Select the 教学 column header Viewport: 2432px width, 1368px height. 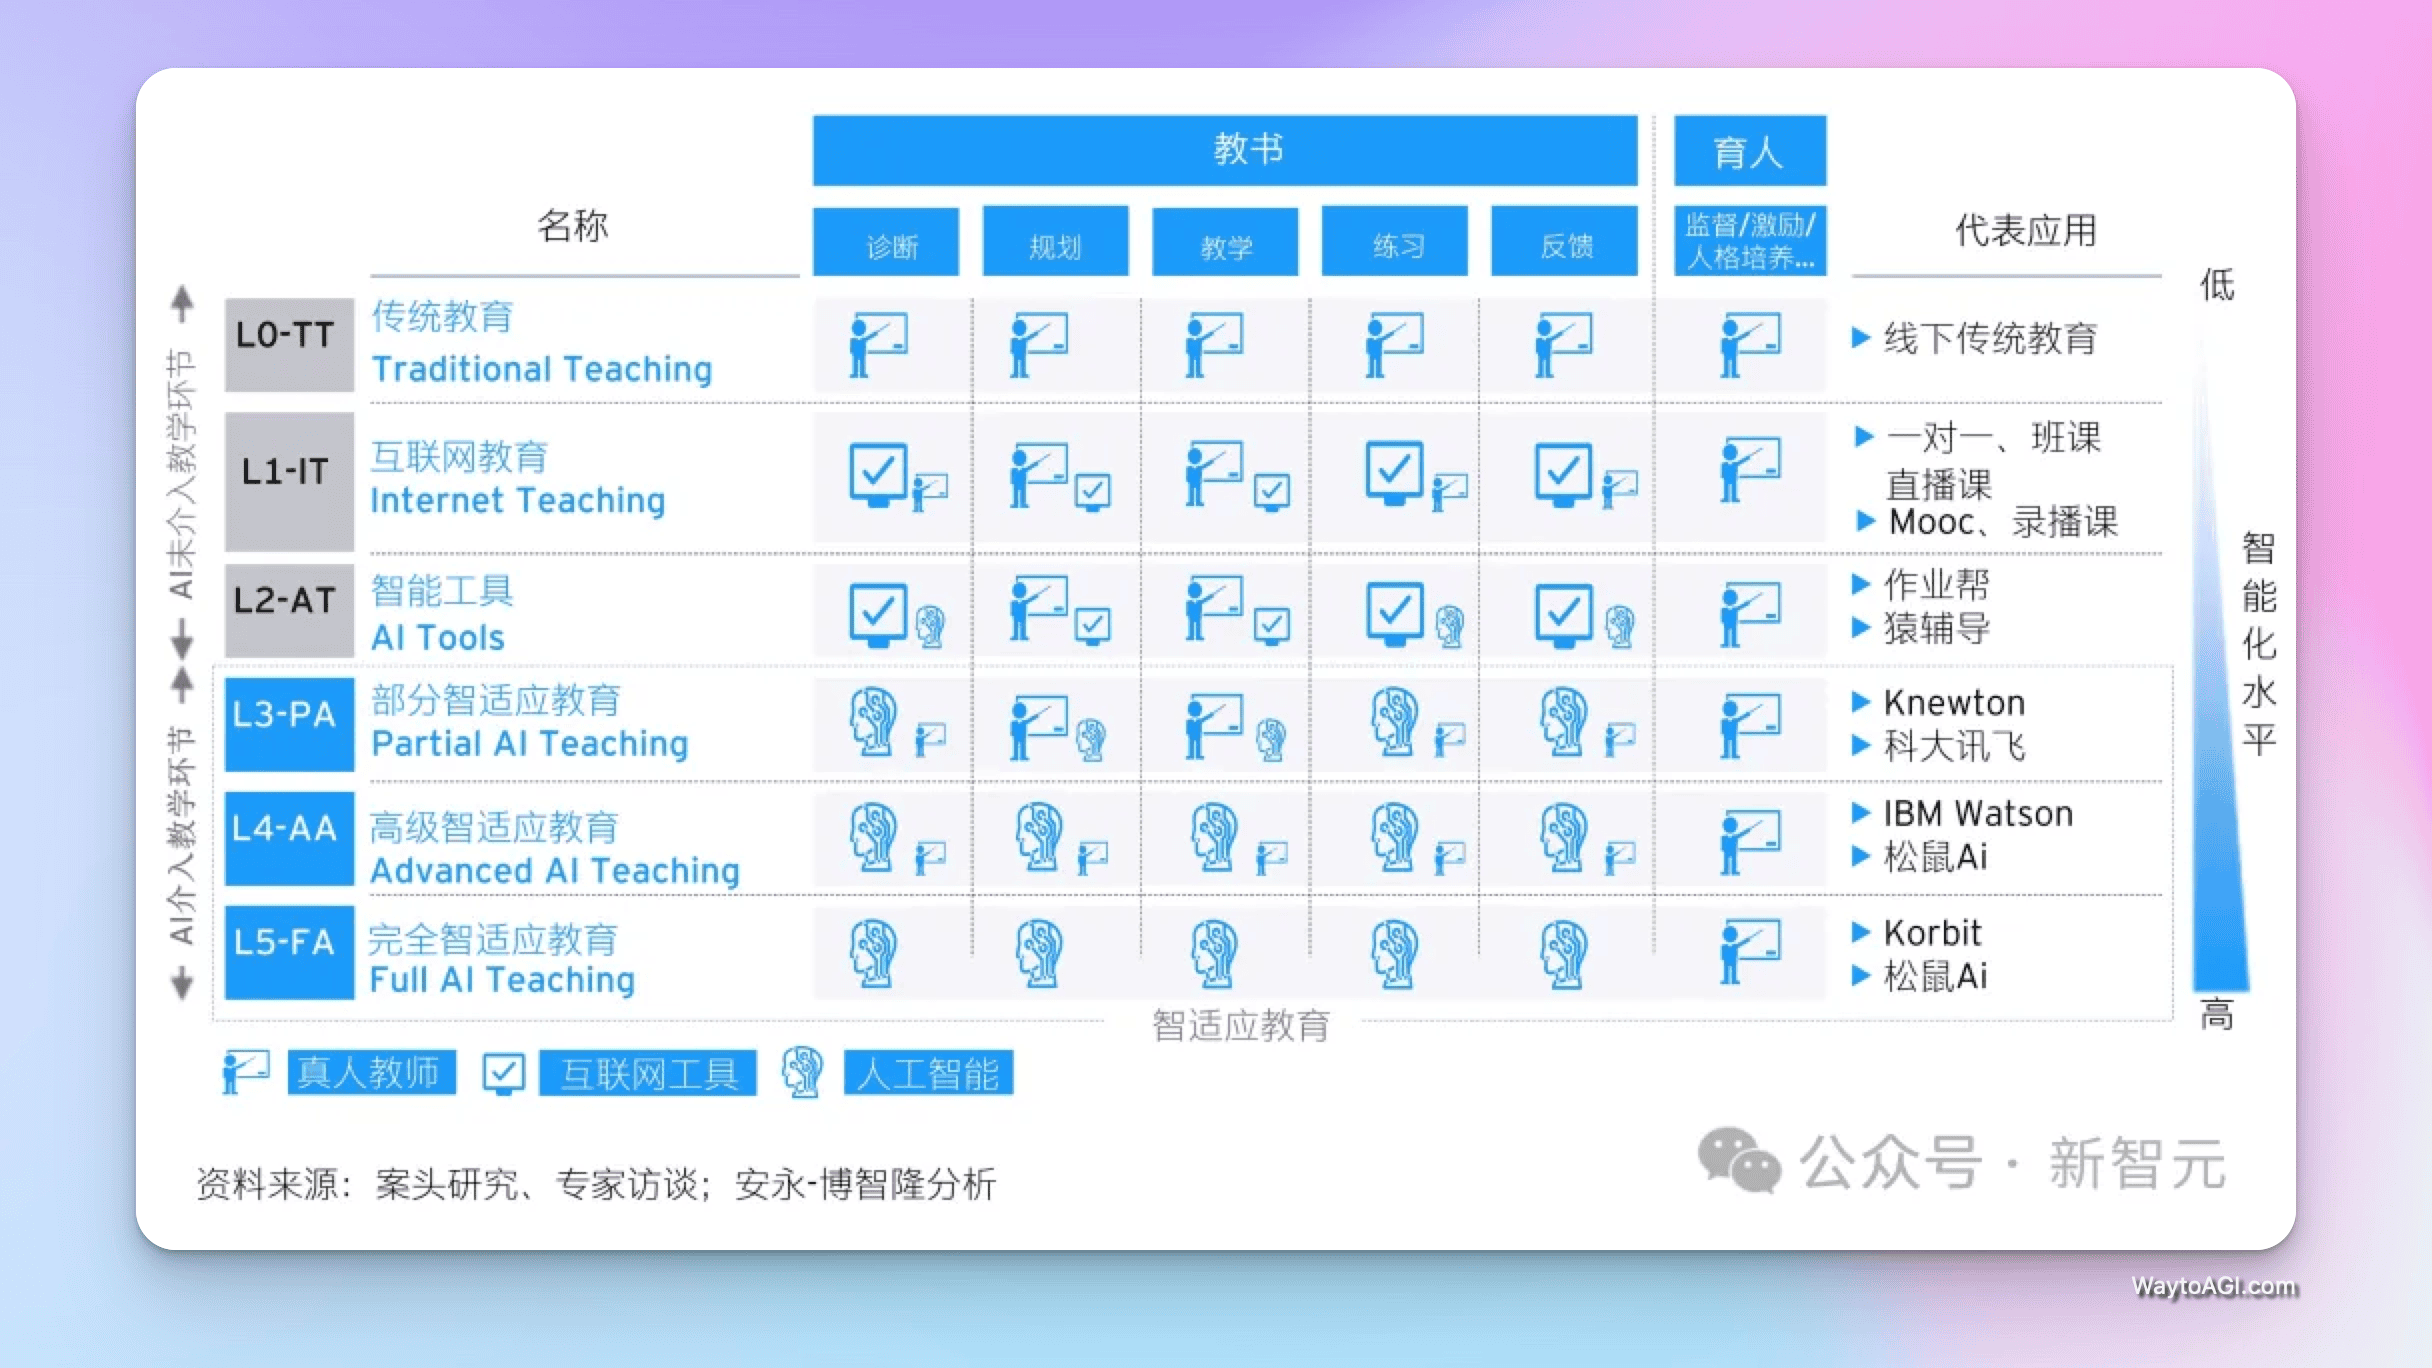click(1225, 241)
